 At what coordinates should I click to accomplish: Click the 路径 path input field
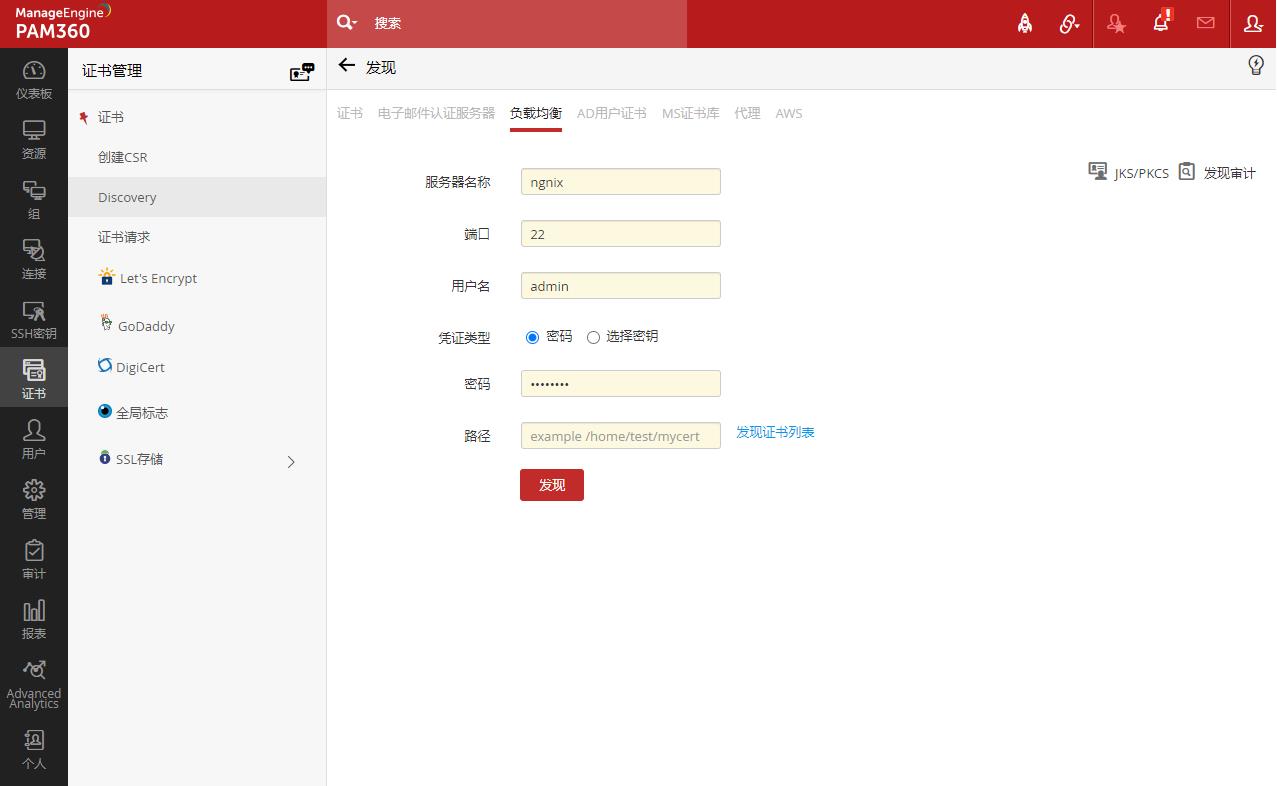click(620, 436)
